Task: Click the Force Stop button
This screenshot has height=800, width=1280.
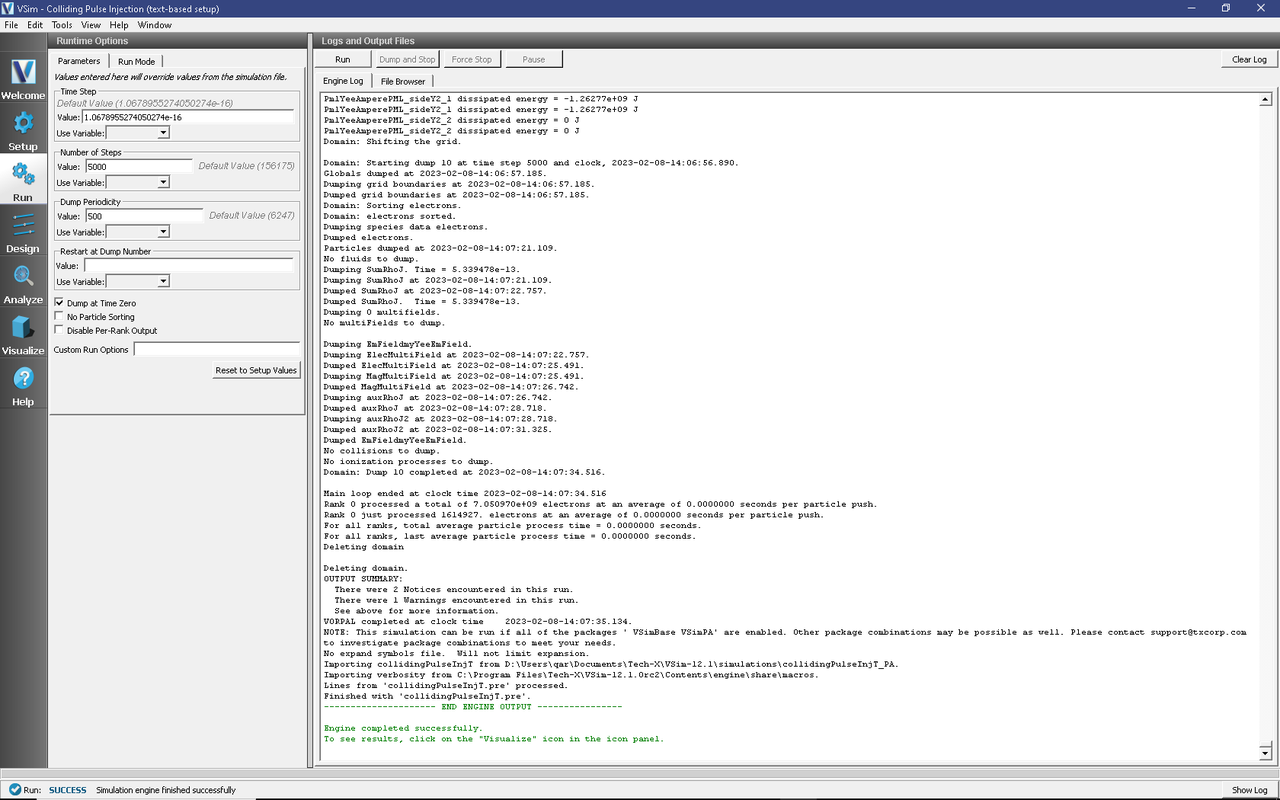Action: [x=472, y=59]
